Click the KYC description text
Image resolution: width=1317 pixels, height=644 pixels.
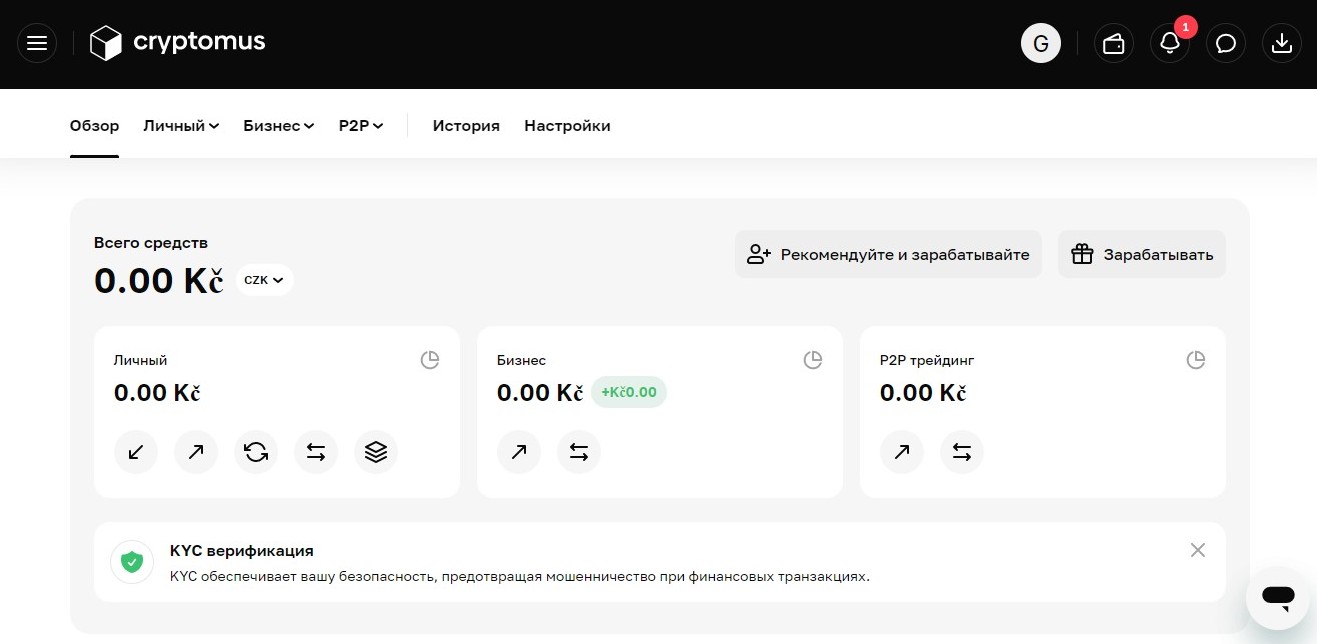(x=520, y=576)
